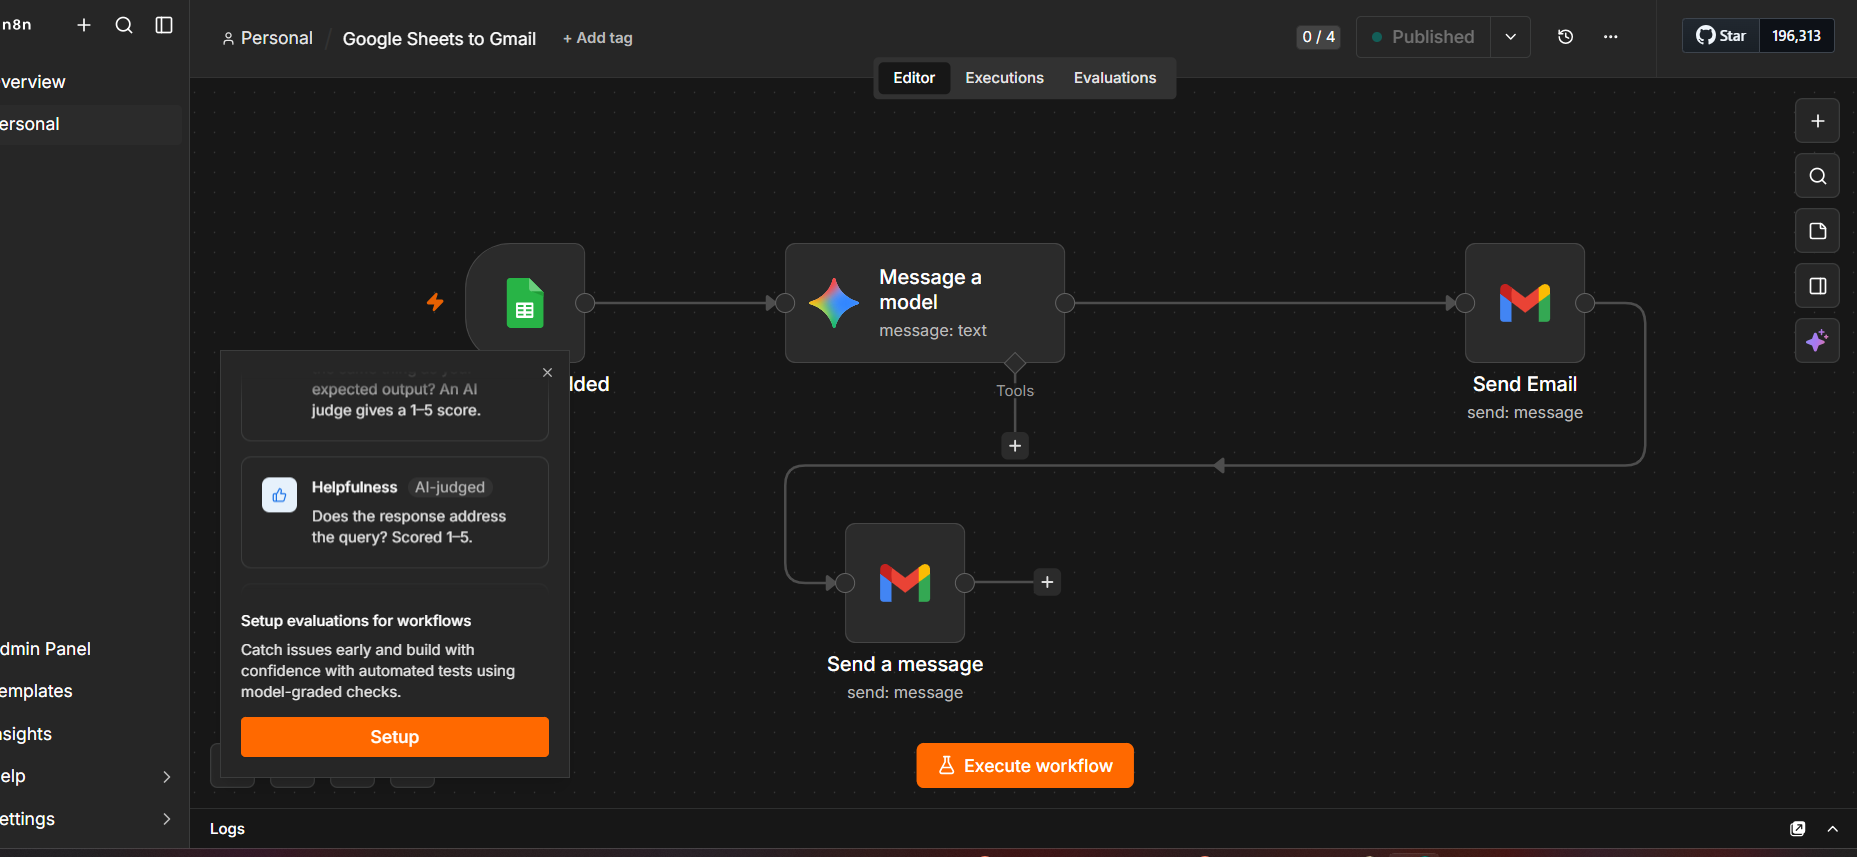Add a node with the canvas plus button

point(1817,121)
